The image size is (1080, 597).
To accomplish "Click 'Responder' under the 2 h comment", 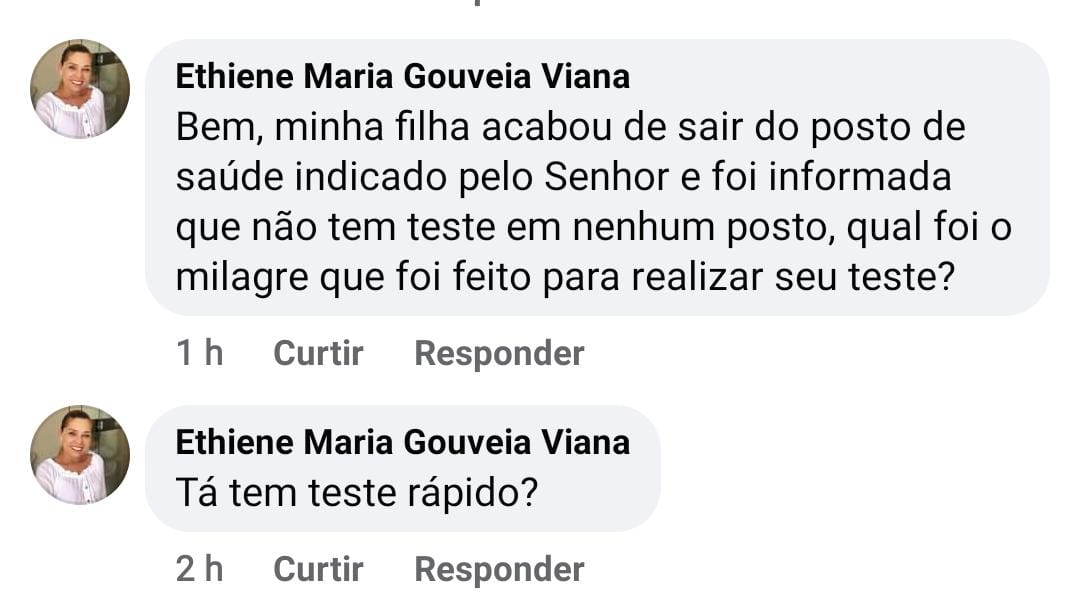I will point(499,569).
